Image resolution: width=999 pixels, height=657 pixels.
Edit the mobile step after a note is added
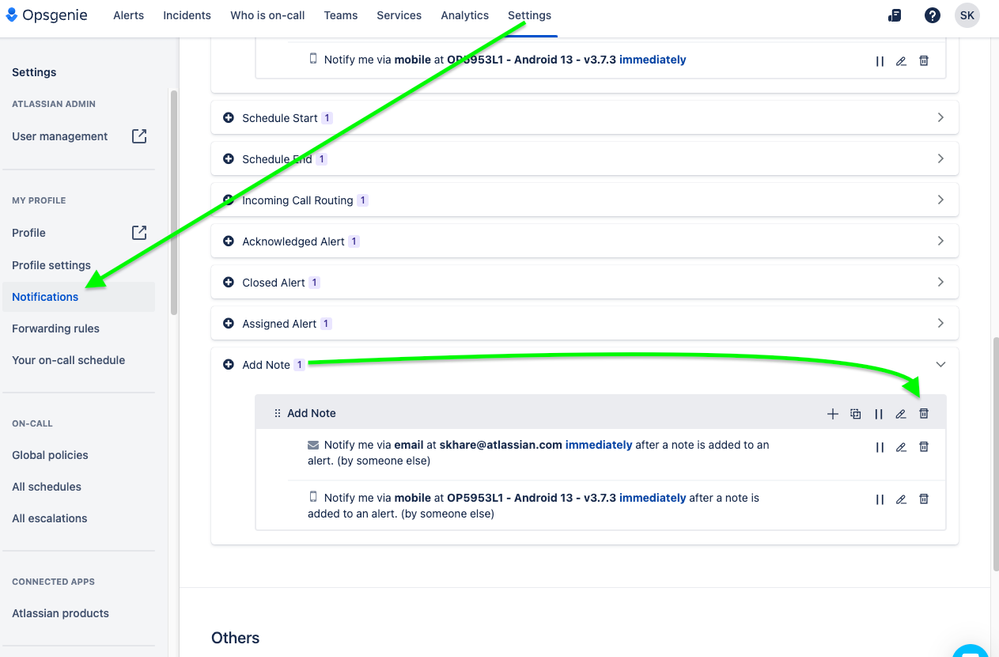[900, 500]
